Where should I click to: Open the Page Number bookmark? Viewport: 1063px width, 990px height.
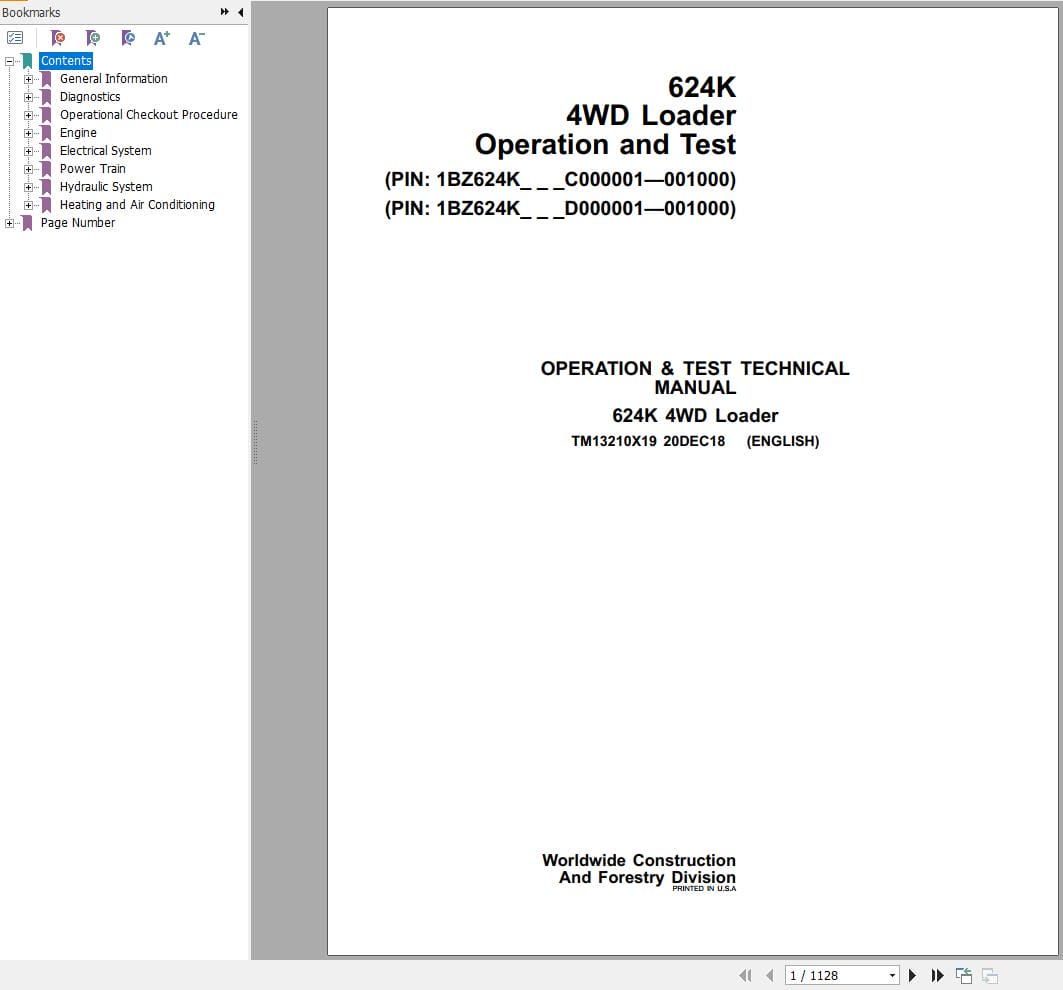[x=77, y=222]
